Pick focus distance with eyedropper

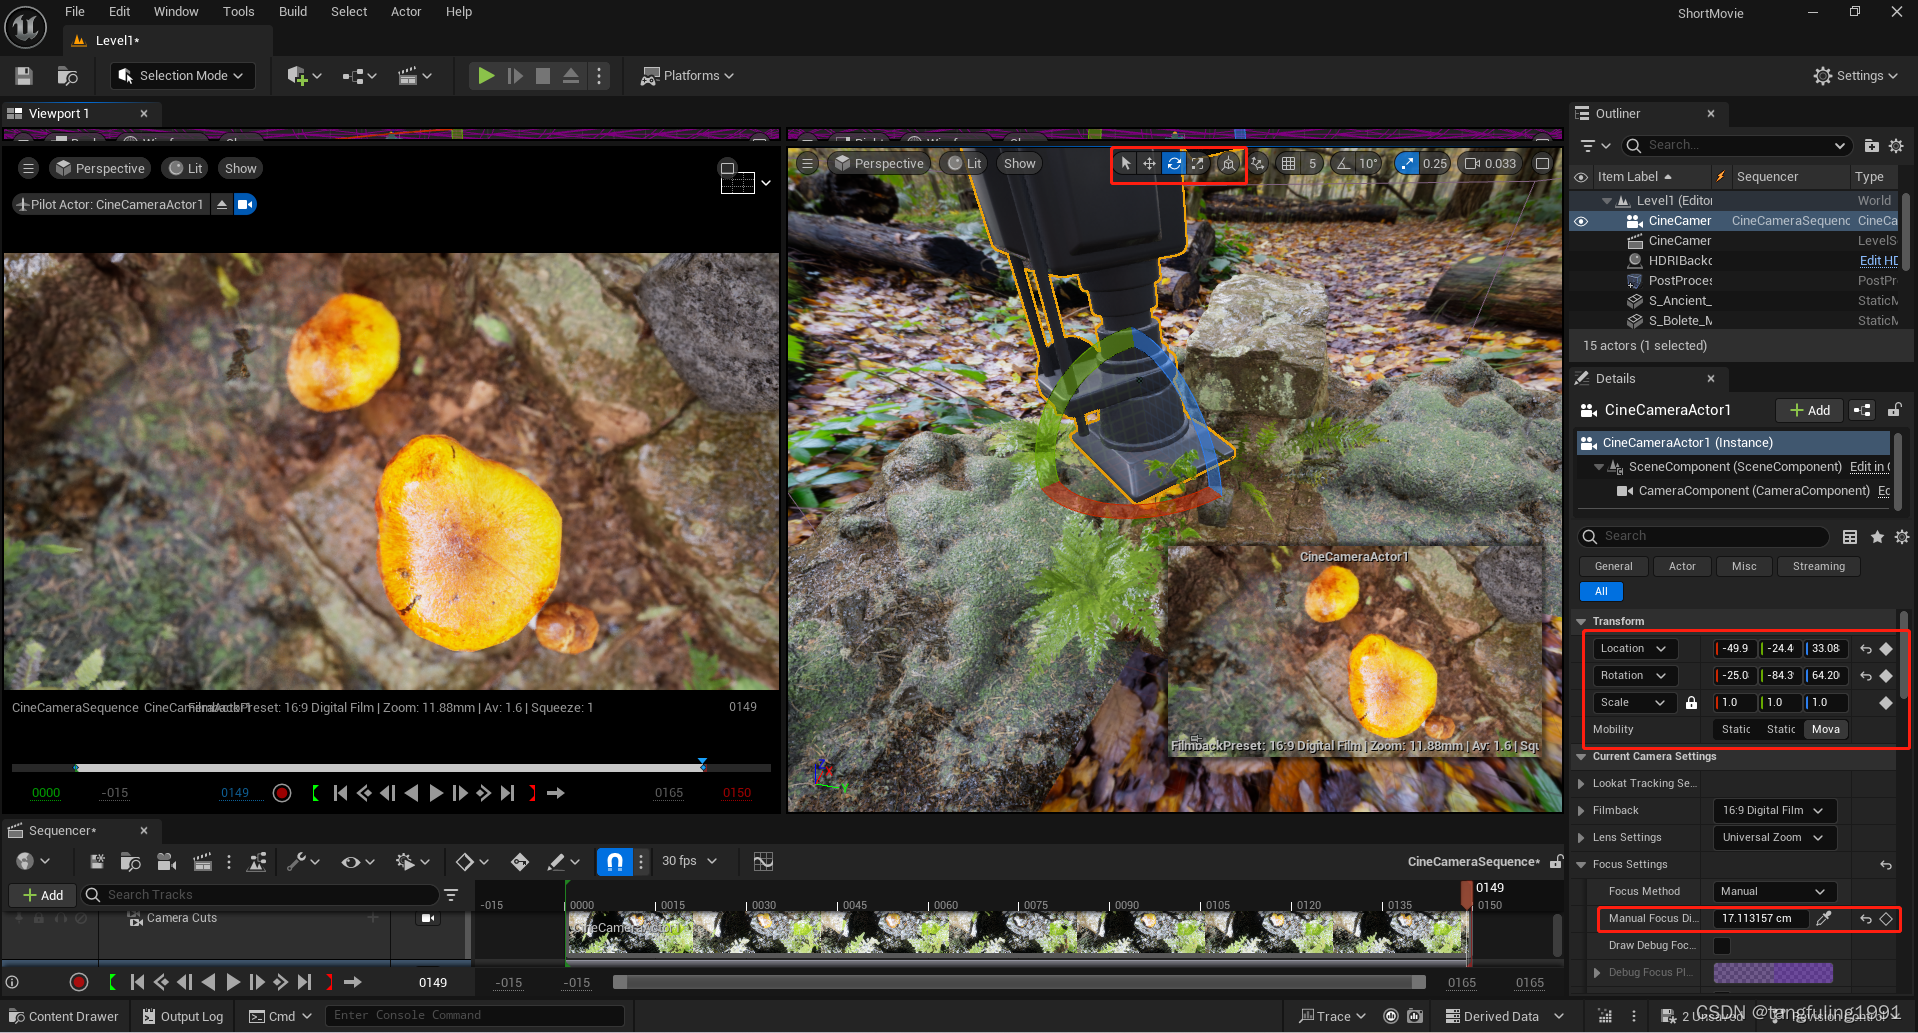pyautogui.click(x=1824, y=919)
